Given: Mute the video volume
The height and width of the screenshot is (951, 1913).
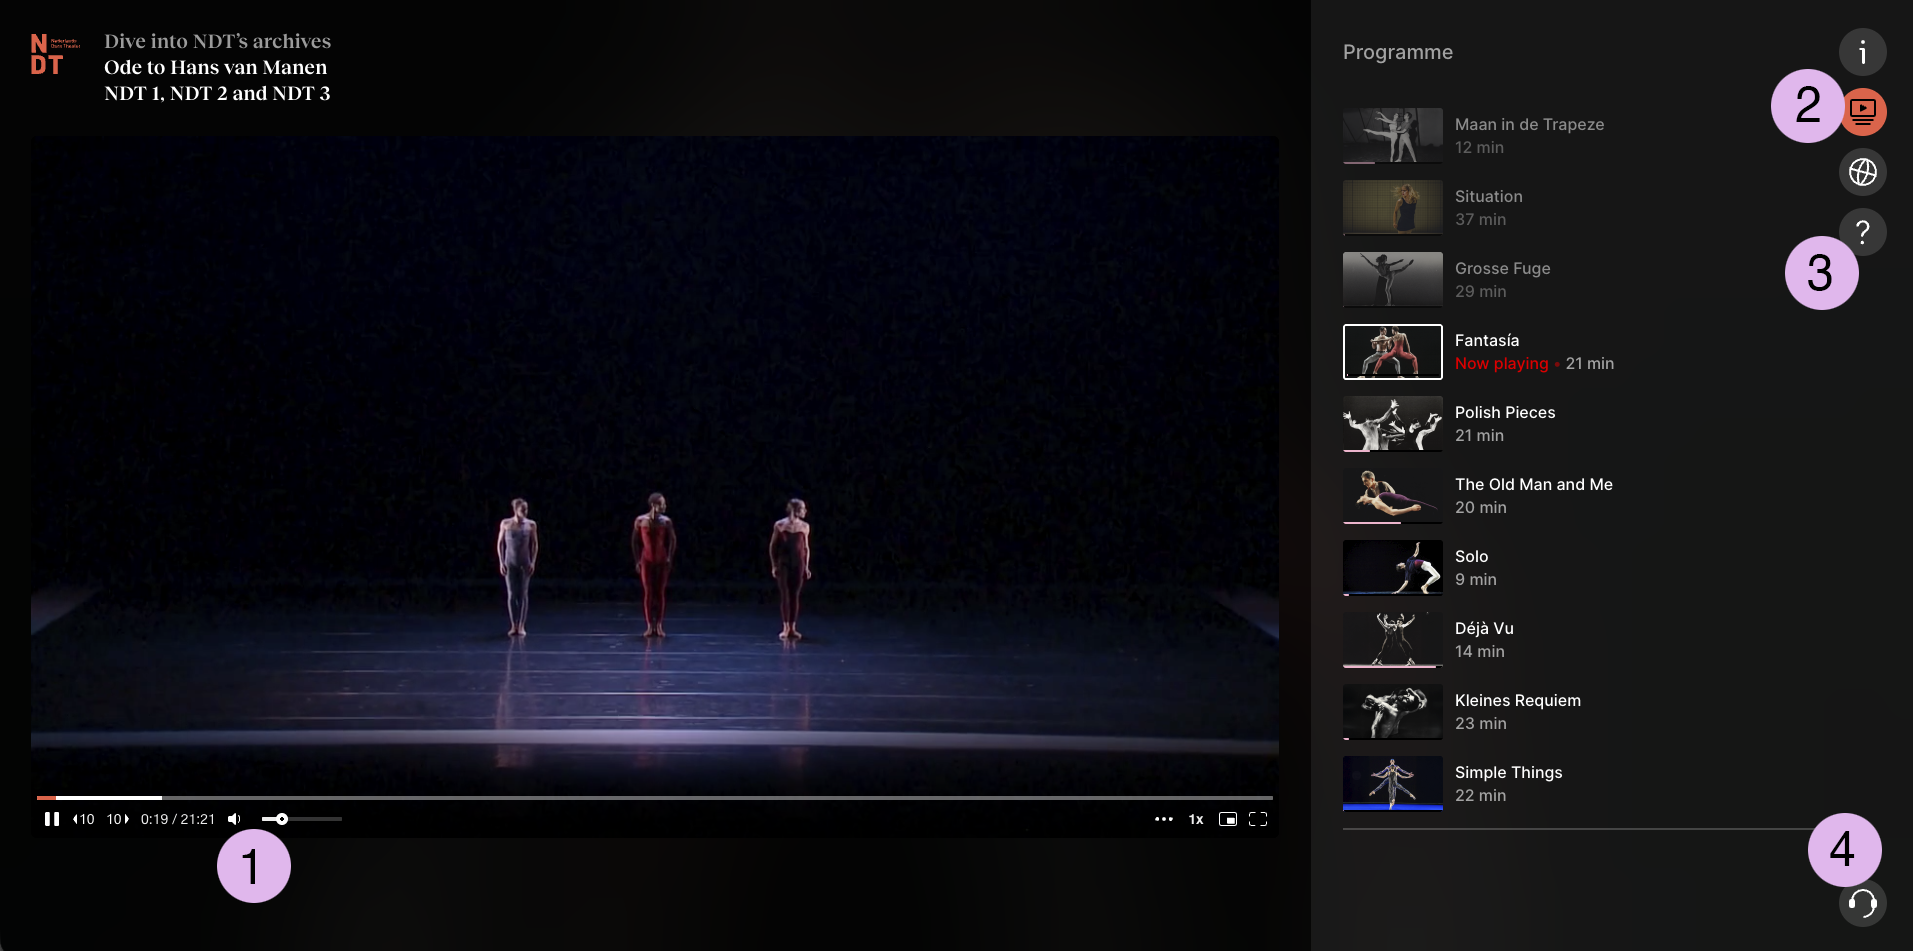Looking at the screenshot, I should pos(235,819).
